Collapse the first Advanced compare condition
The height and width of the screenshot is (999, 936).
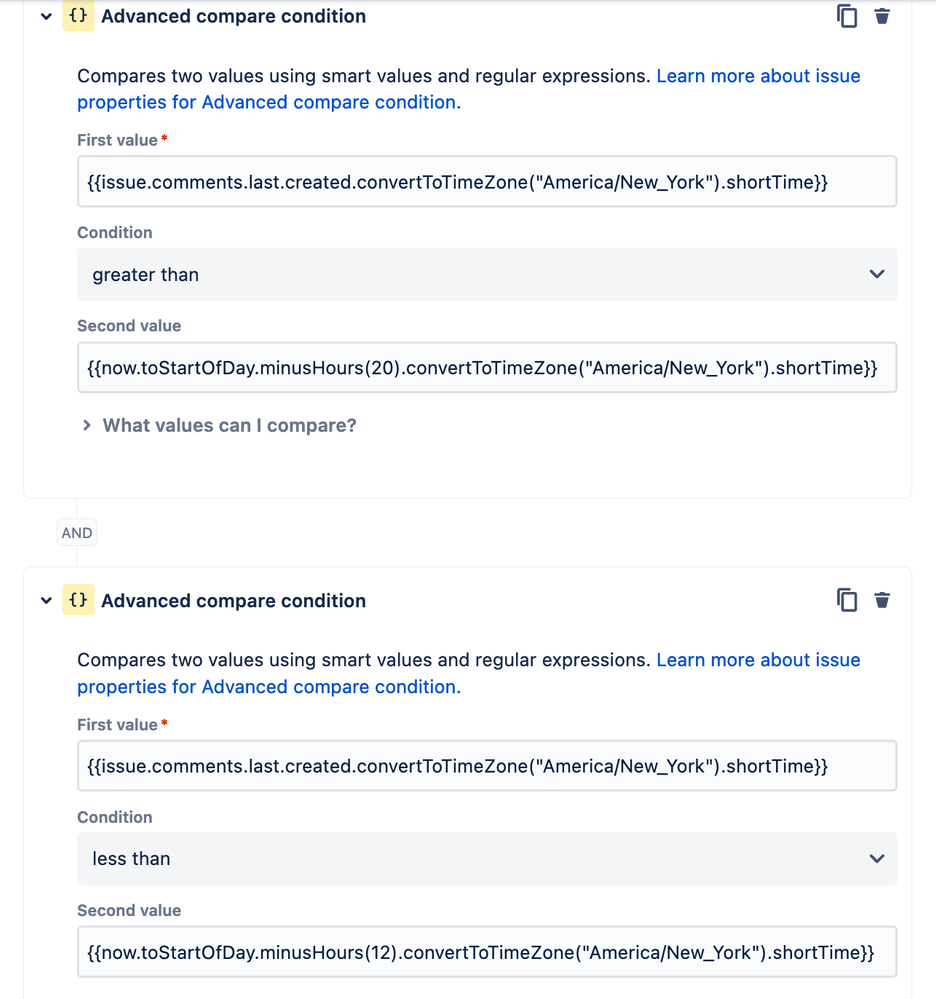pos(46,17)
